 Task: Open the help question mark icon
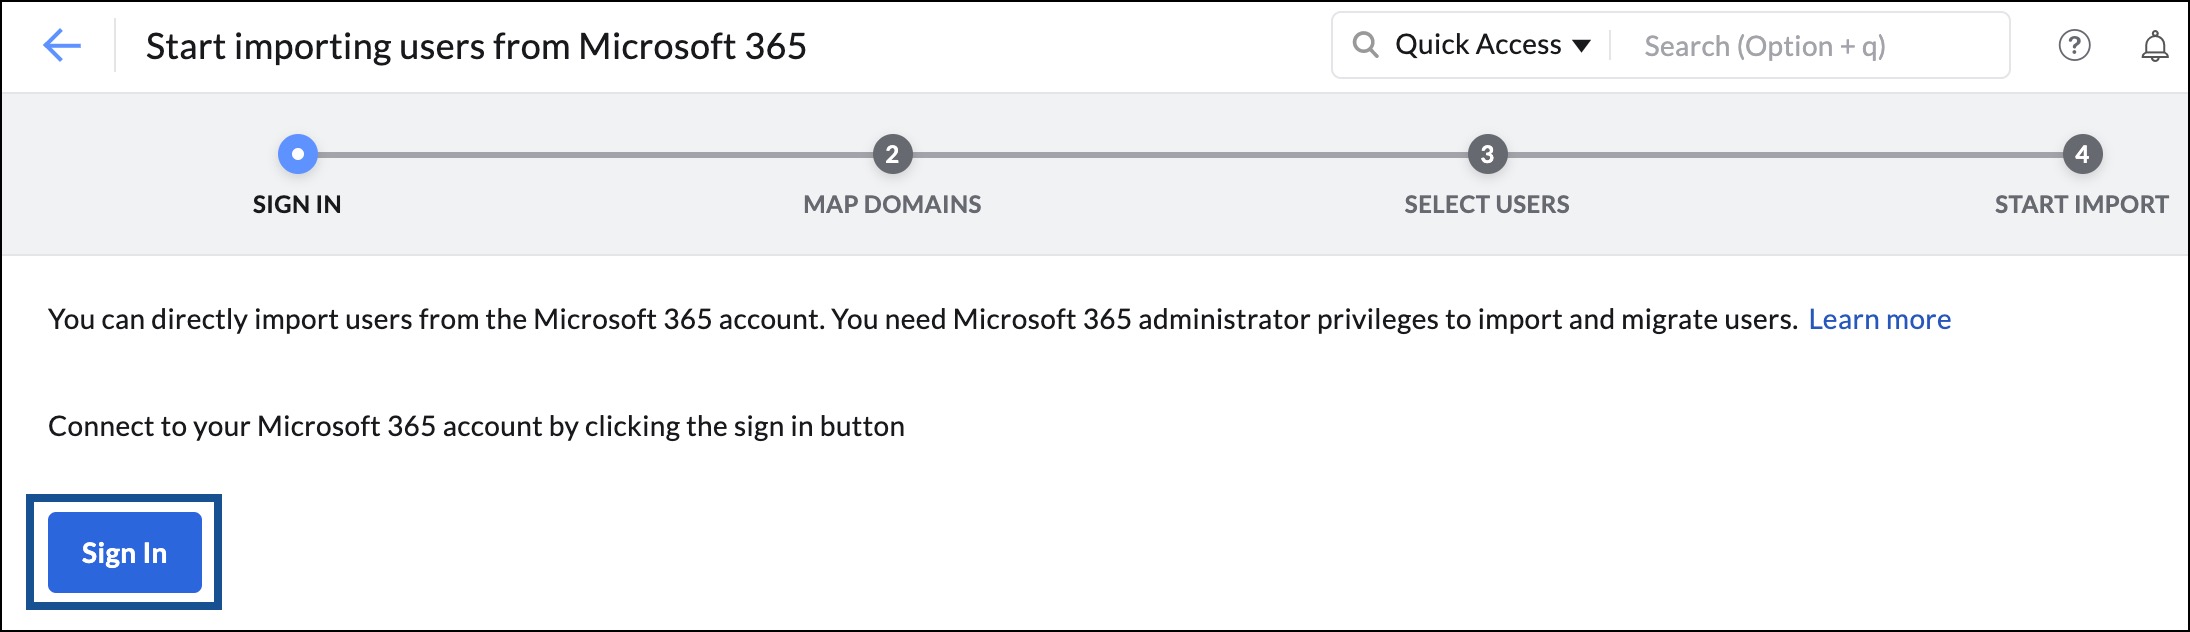(x=2074, y=45)
